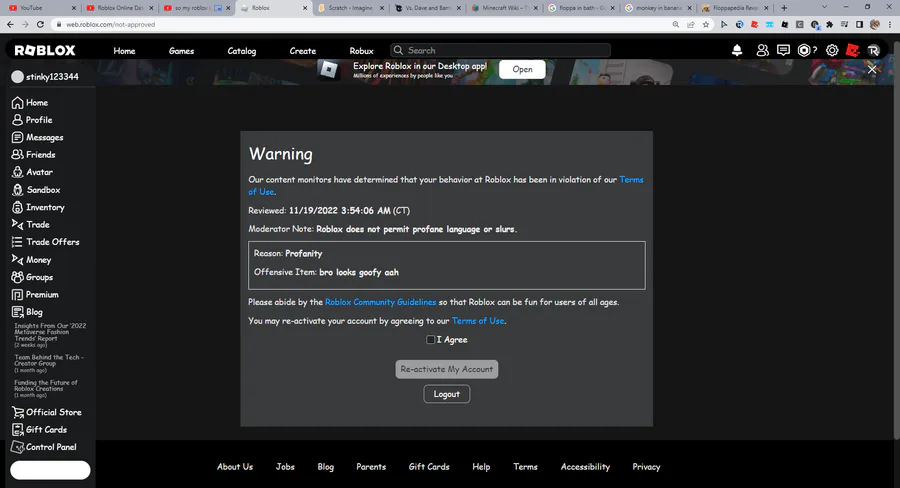Open the desktop app via Open button
Image resolution: width=900 pixels, height=488 pixels.
(522, 69)
